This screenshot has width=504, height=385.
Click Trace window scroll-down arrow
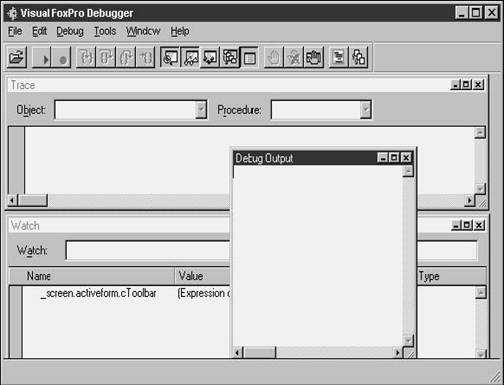(x=480, y=189)
